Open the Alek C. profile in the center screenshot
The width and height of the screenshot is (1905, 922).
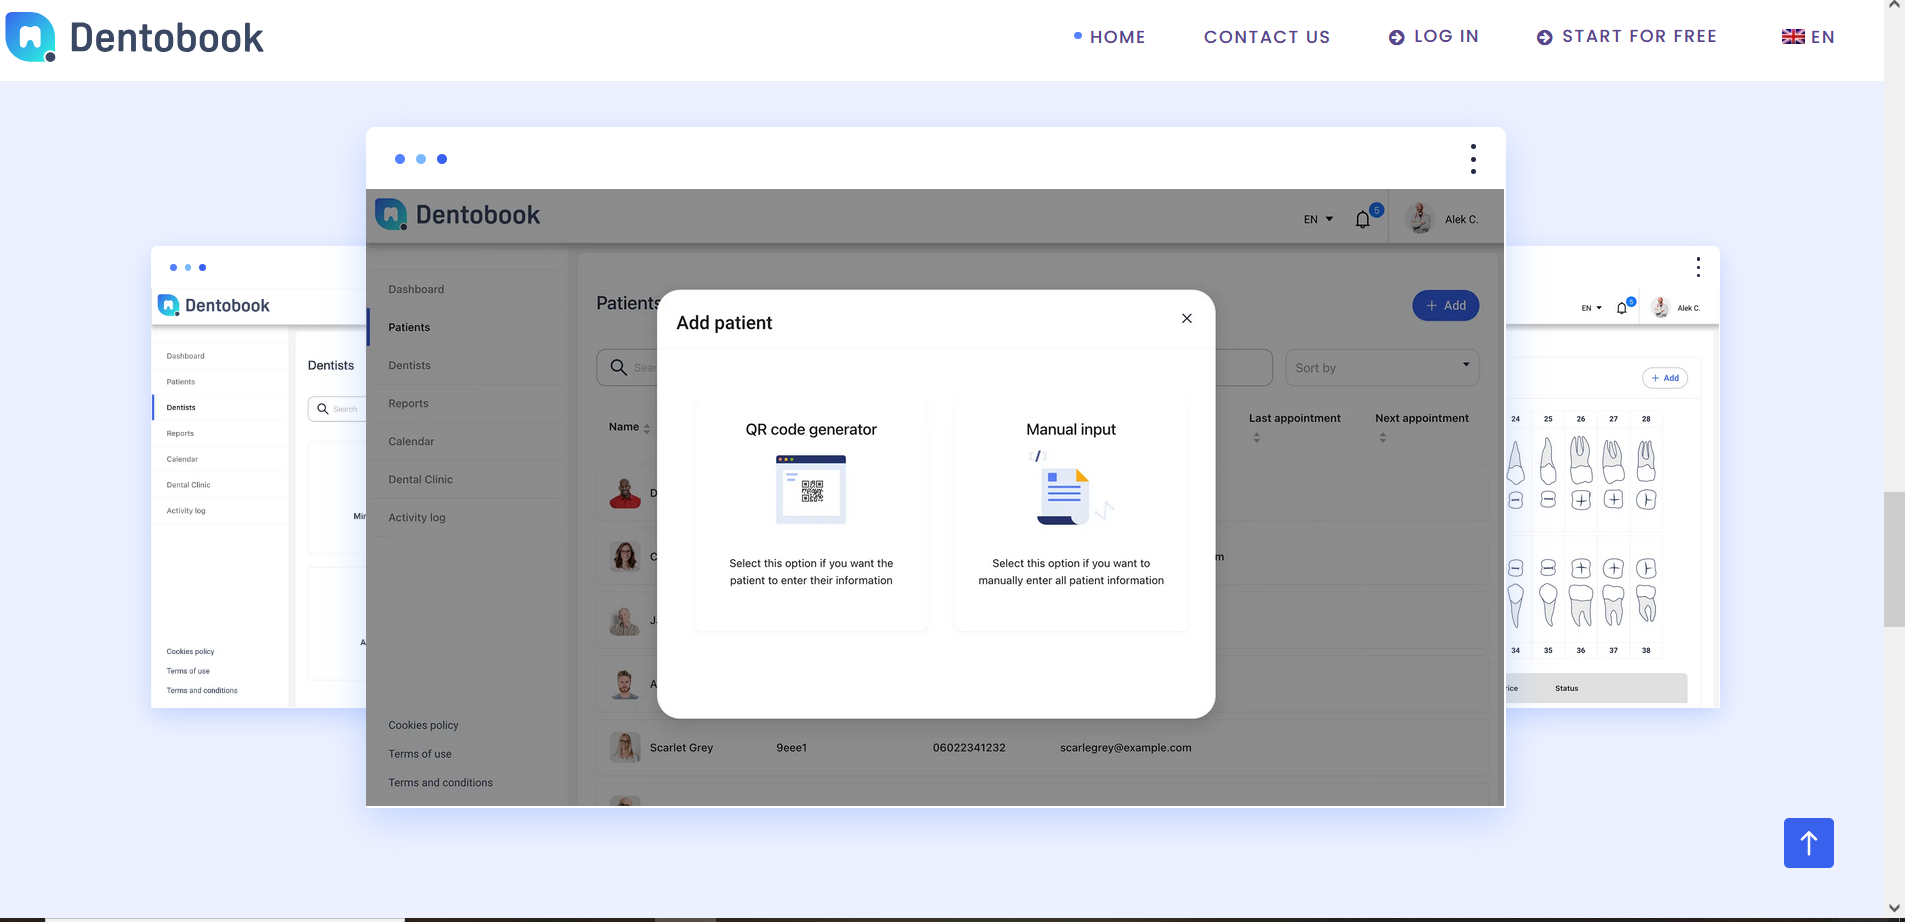[1442, 218]
